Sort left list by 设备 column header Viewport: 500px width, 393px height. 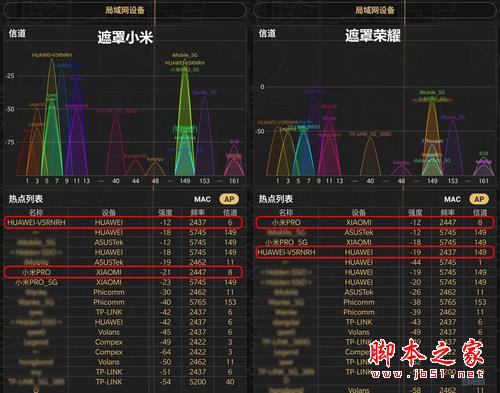109,212
